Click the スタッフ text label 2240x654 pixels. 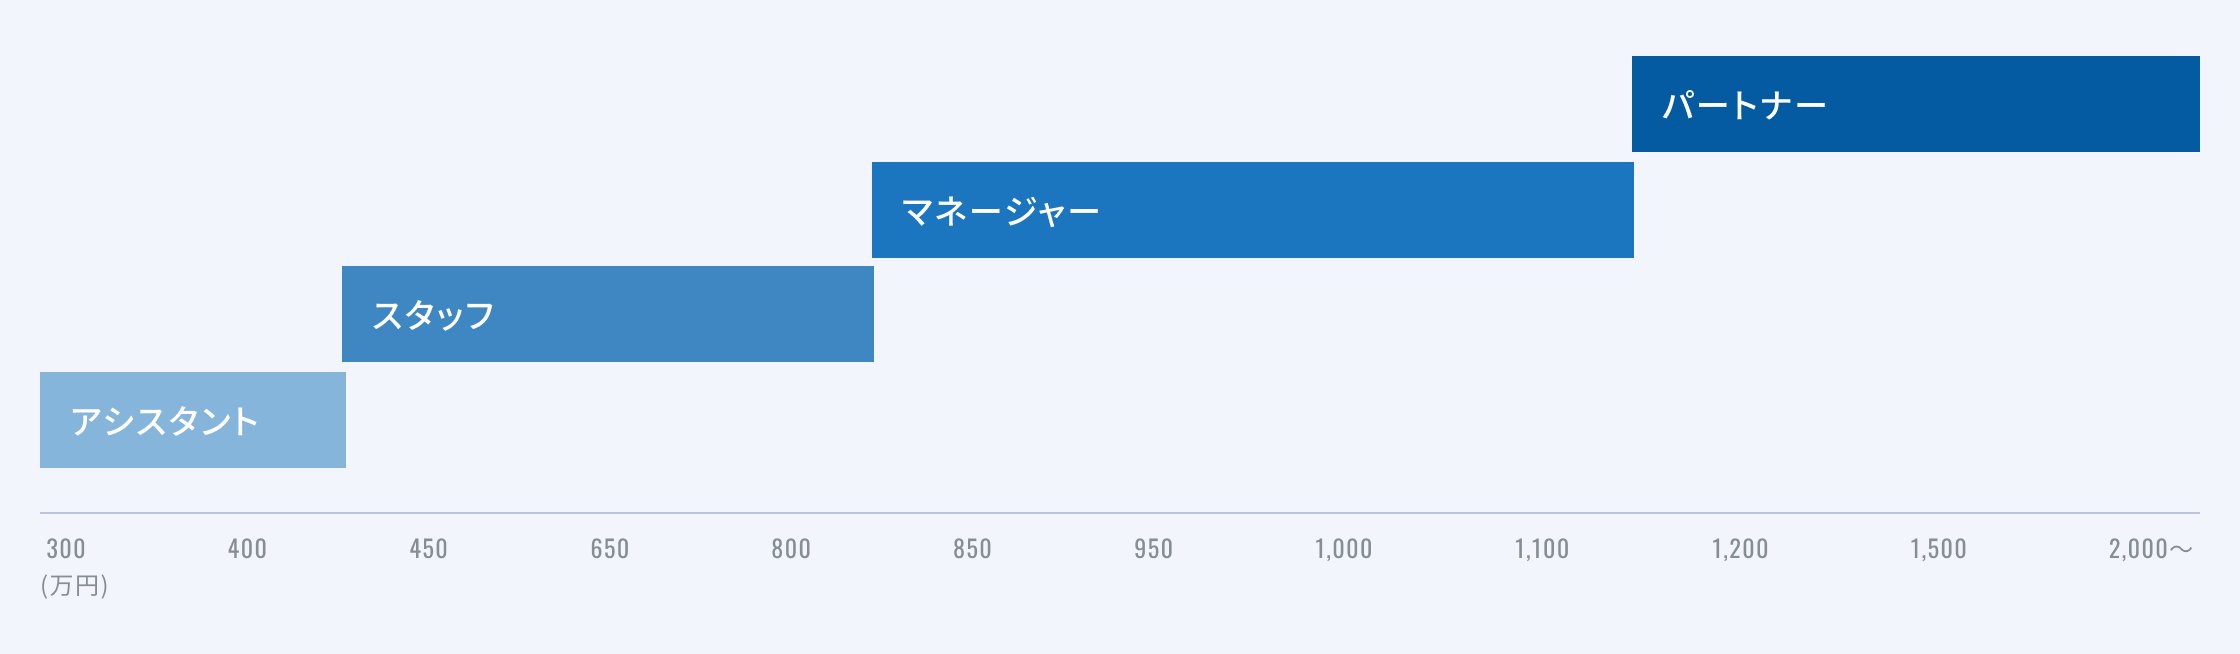[433, 315]
